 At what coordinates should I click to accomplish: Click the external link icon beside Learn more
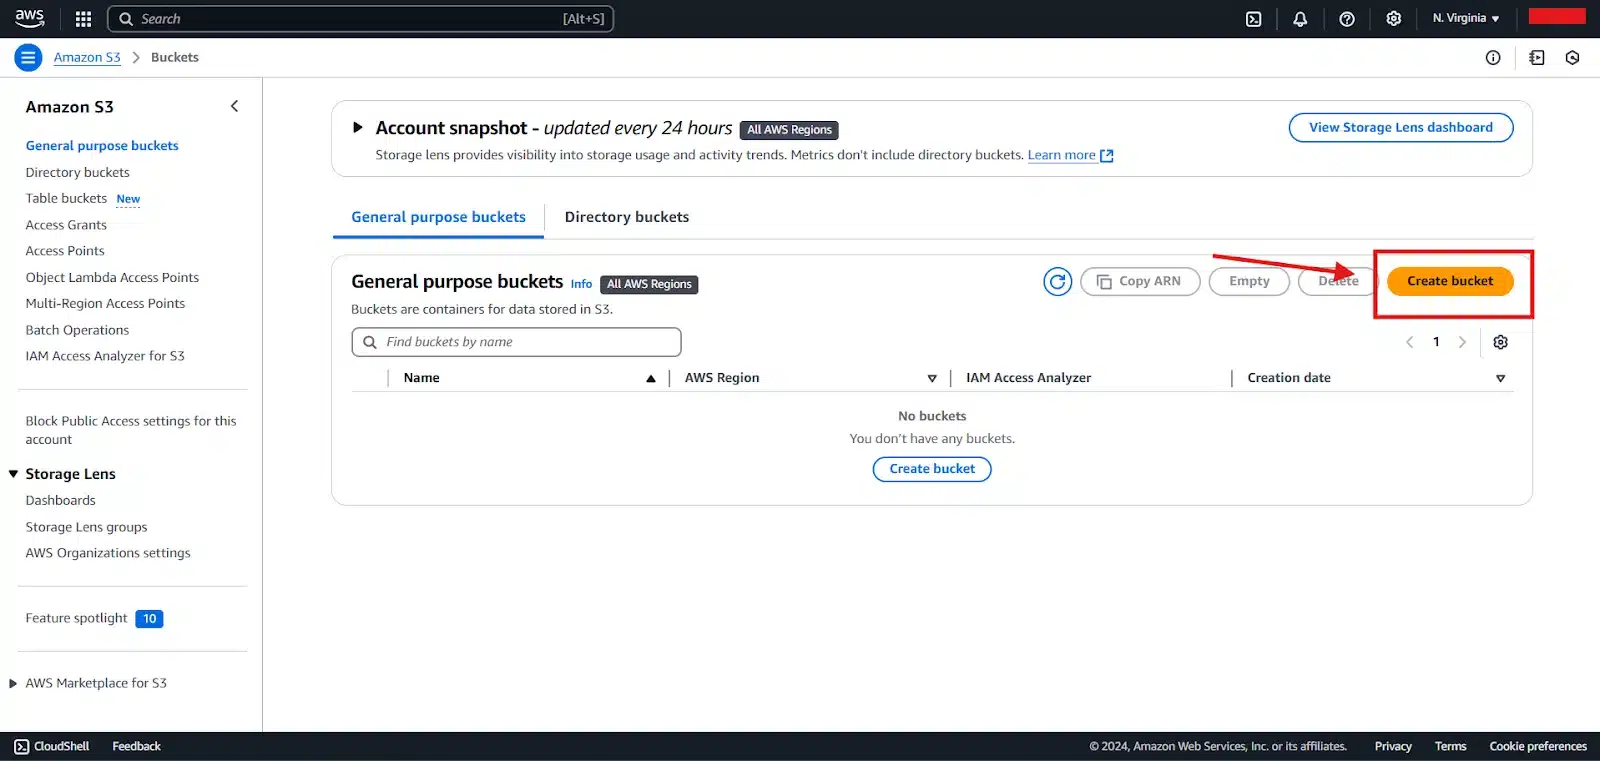pos(1107,156)
